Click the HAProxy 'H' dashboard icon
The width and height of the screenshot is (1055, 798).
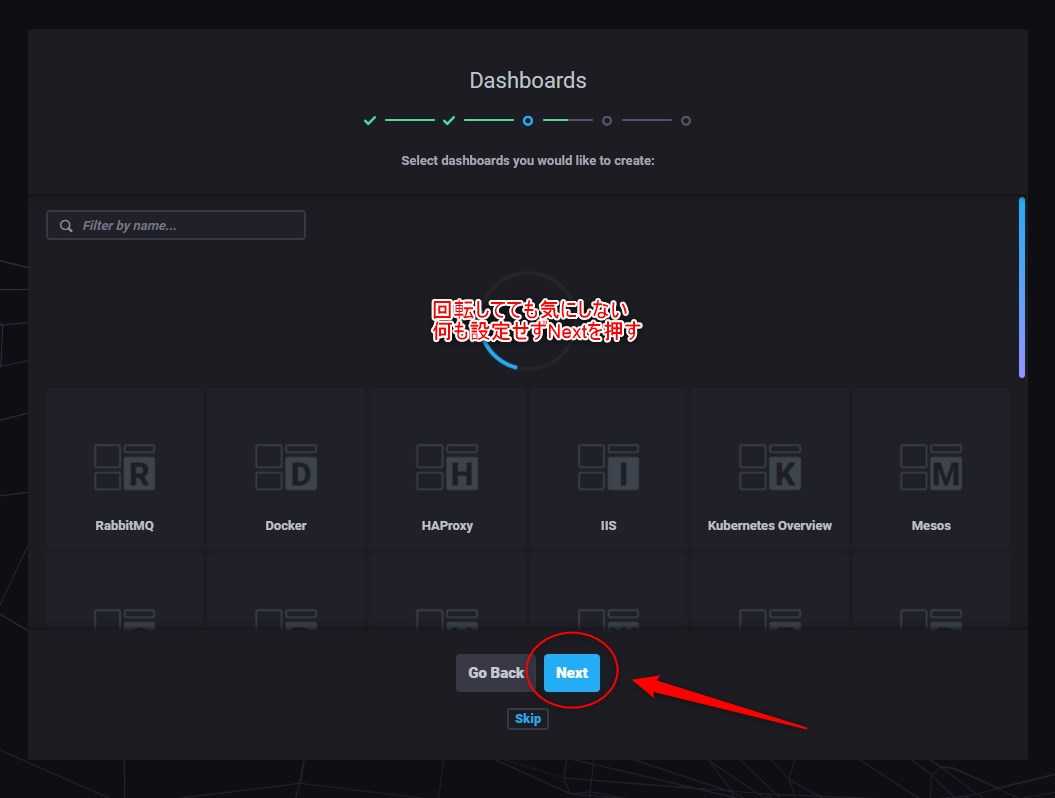point(447,467)
